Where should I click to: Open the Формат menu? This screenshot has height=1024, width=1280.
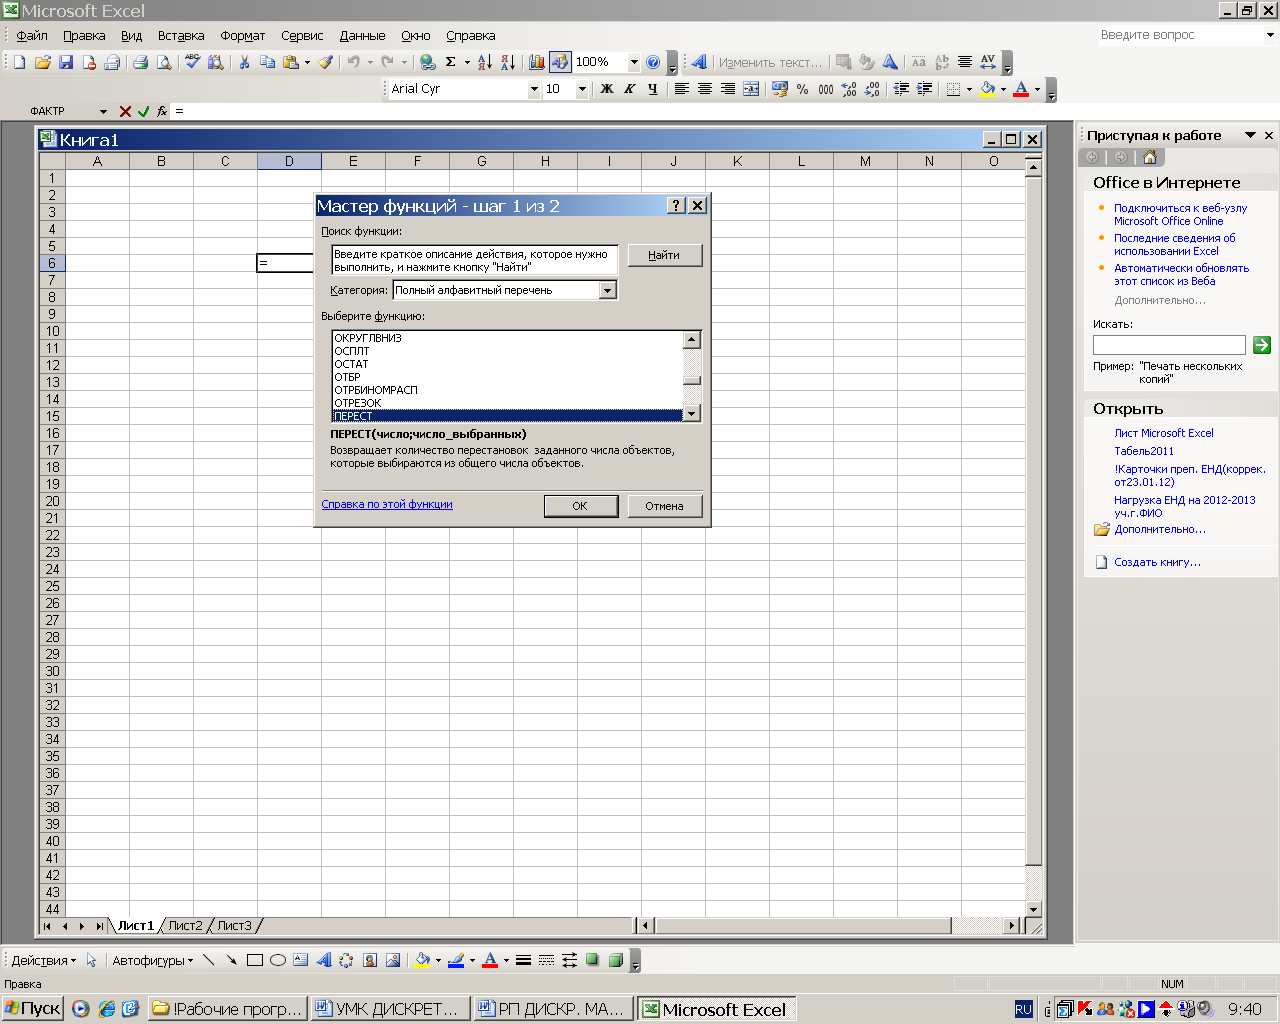pos(243,35)
